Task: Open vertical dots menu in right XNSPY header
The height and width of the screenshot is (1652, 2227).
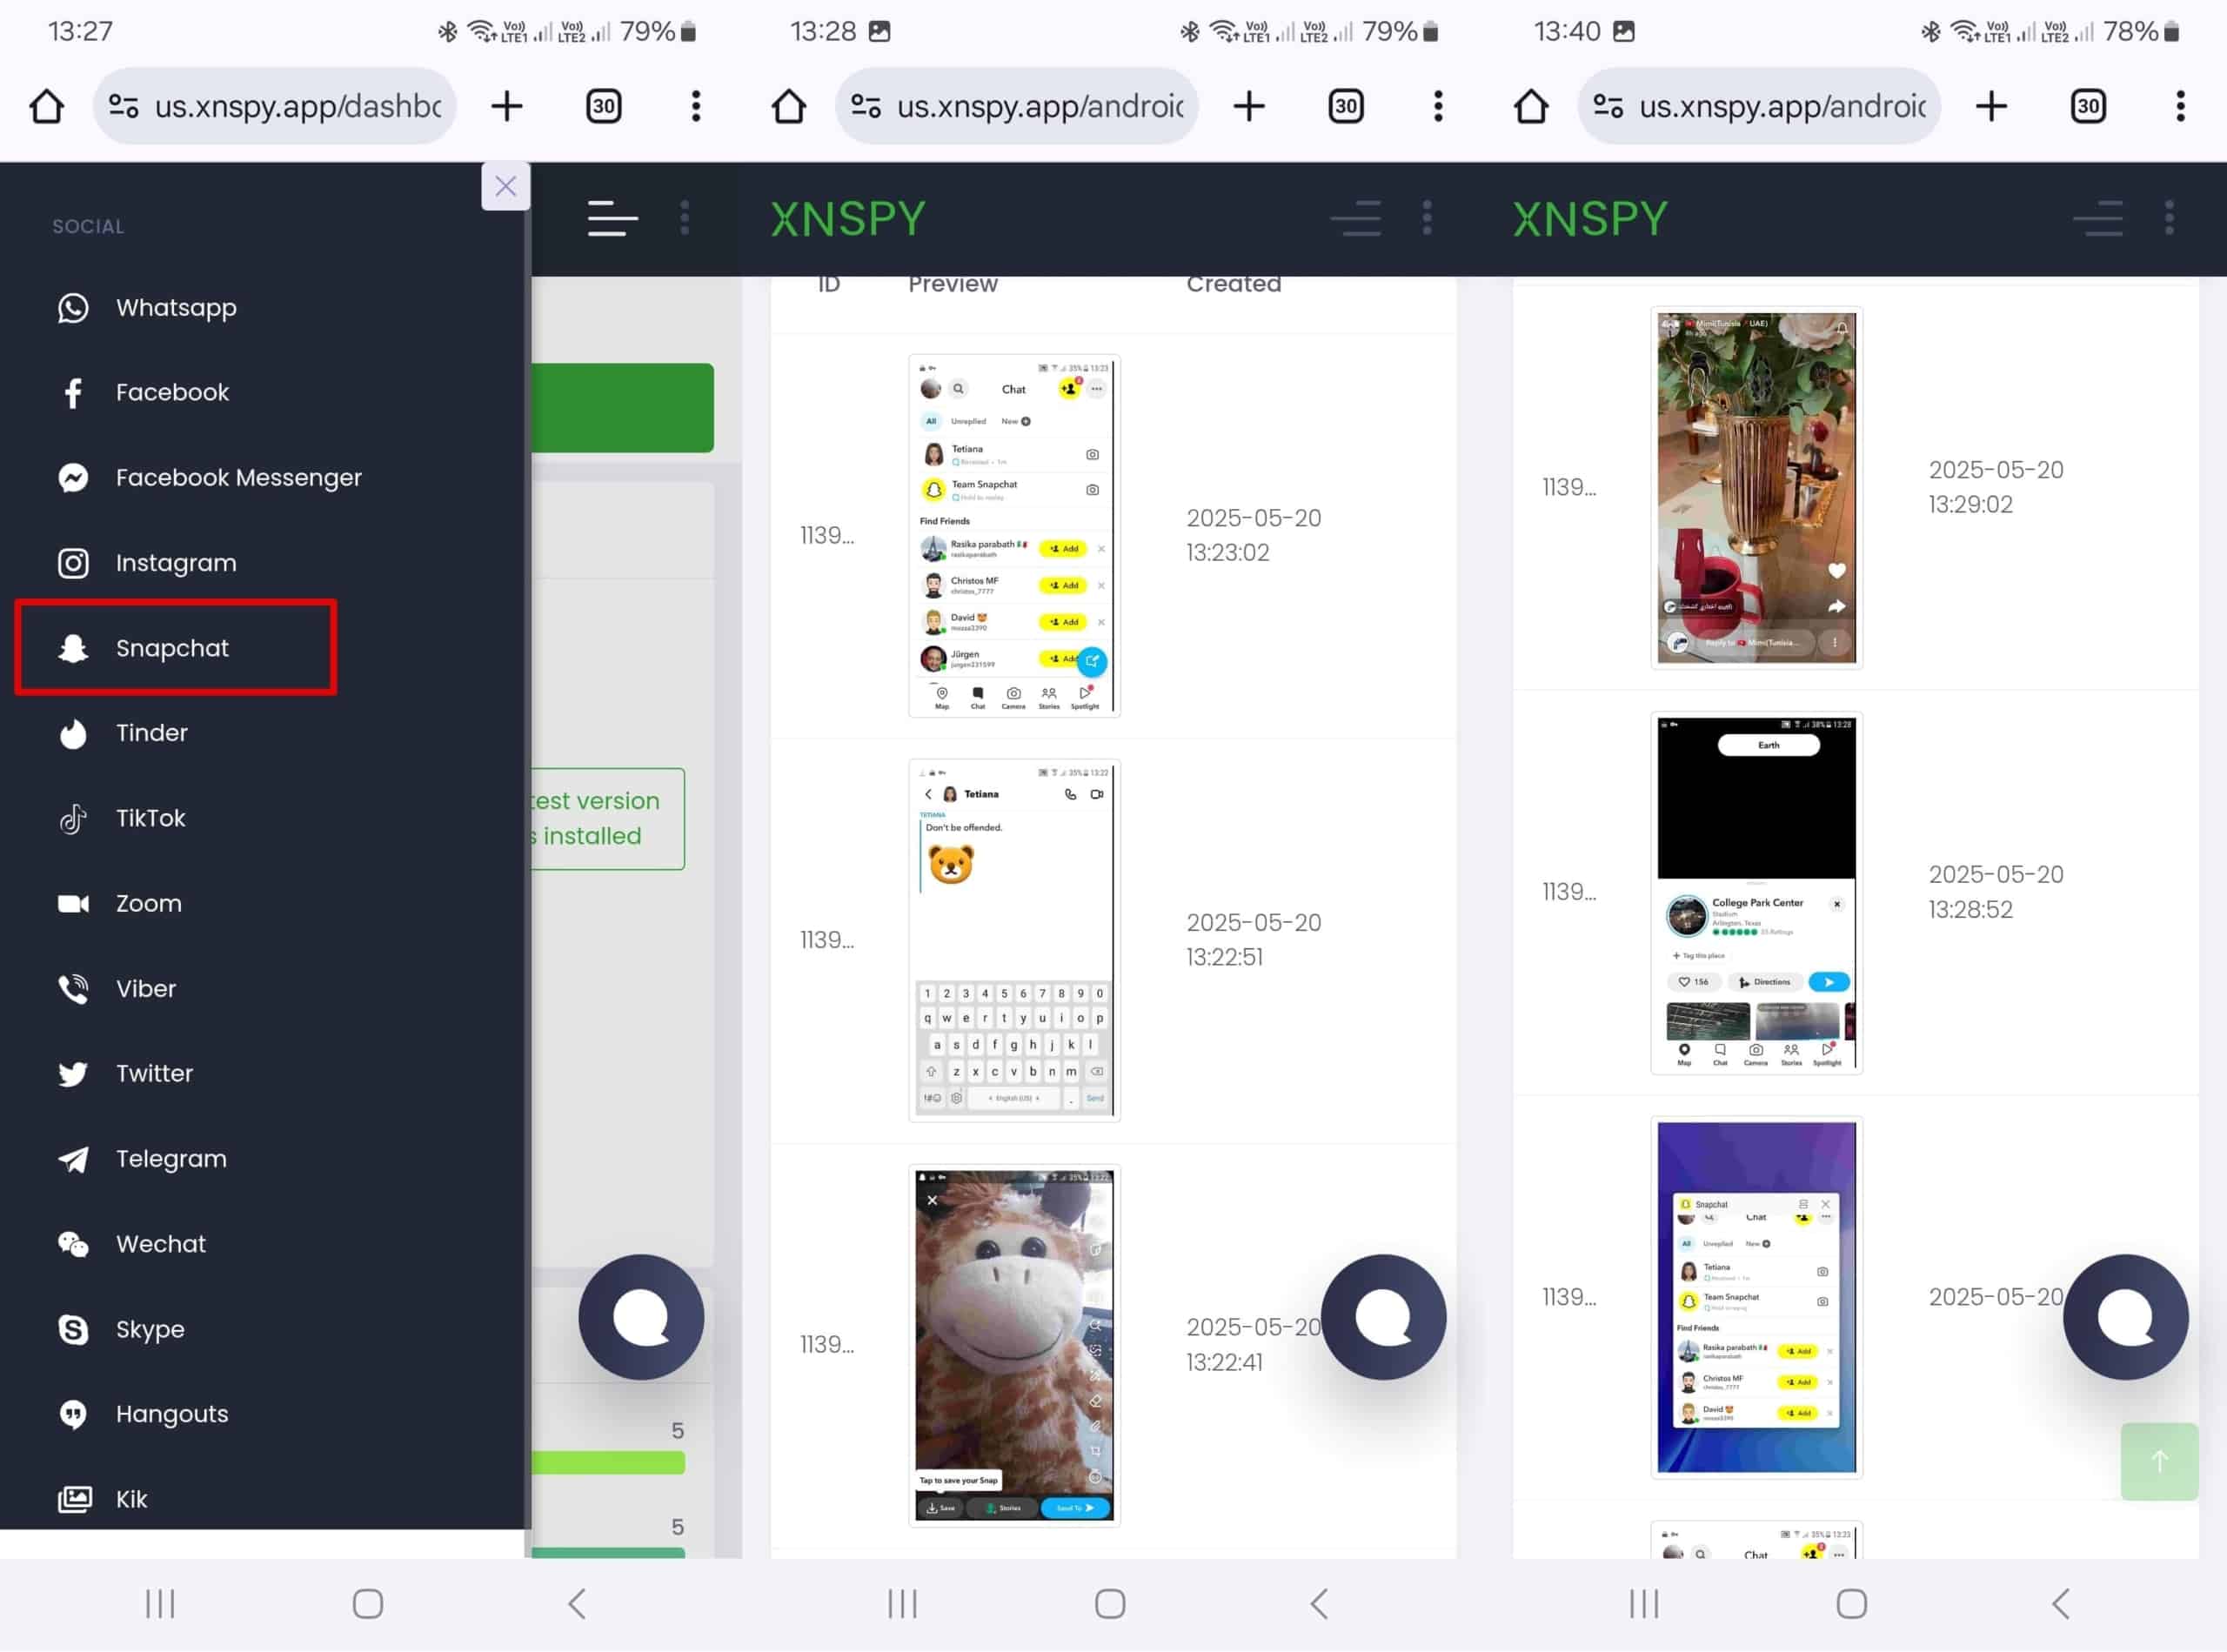Action: 2169,218
